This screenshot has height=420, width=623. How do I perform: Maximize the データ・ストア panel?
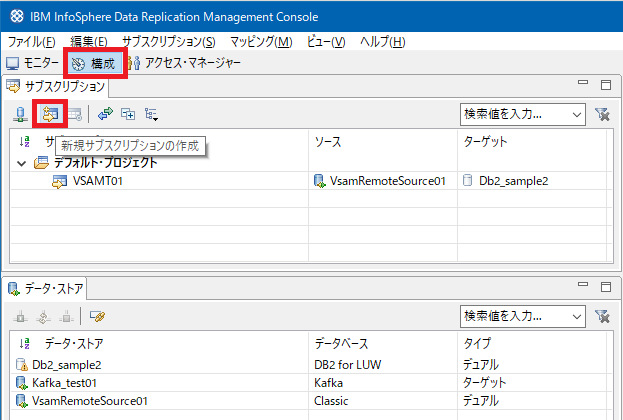pos(606,286)
